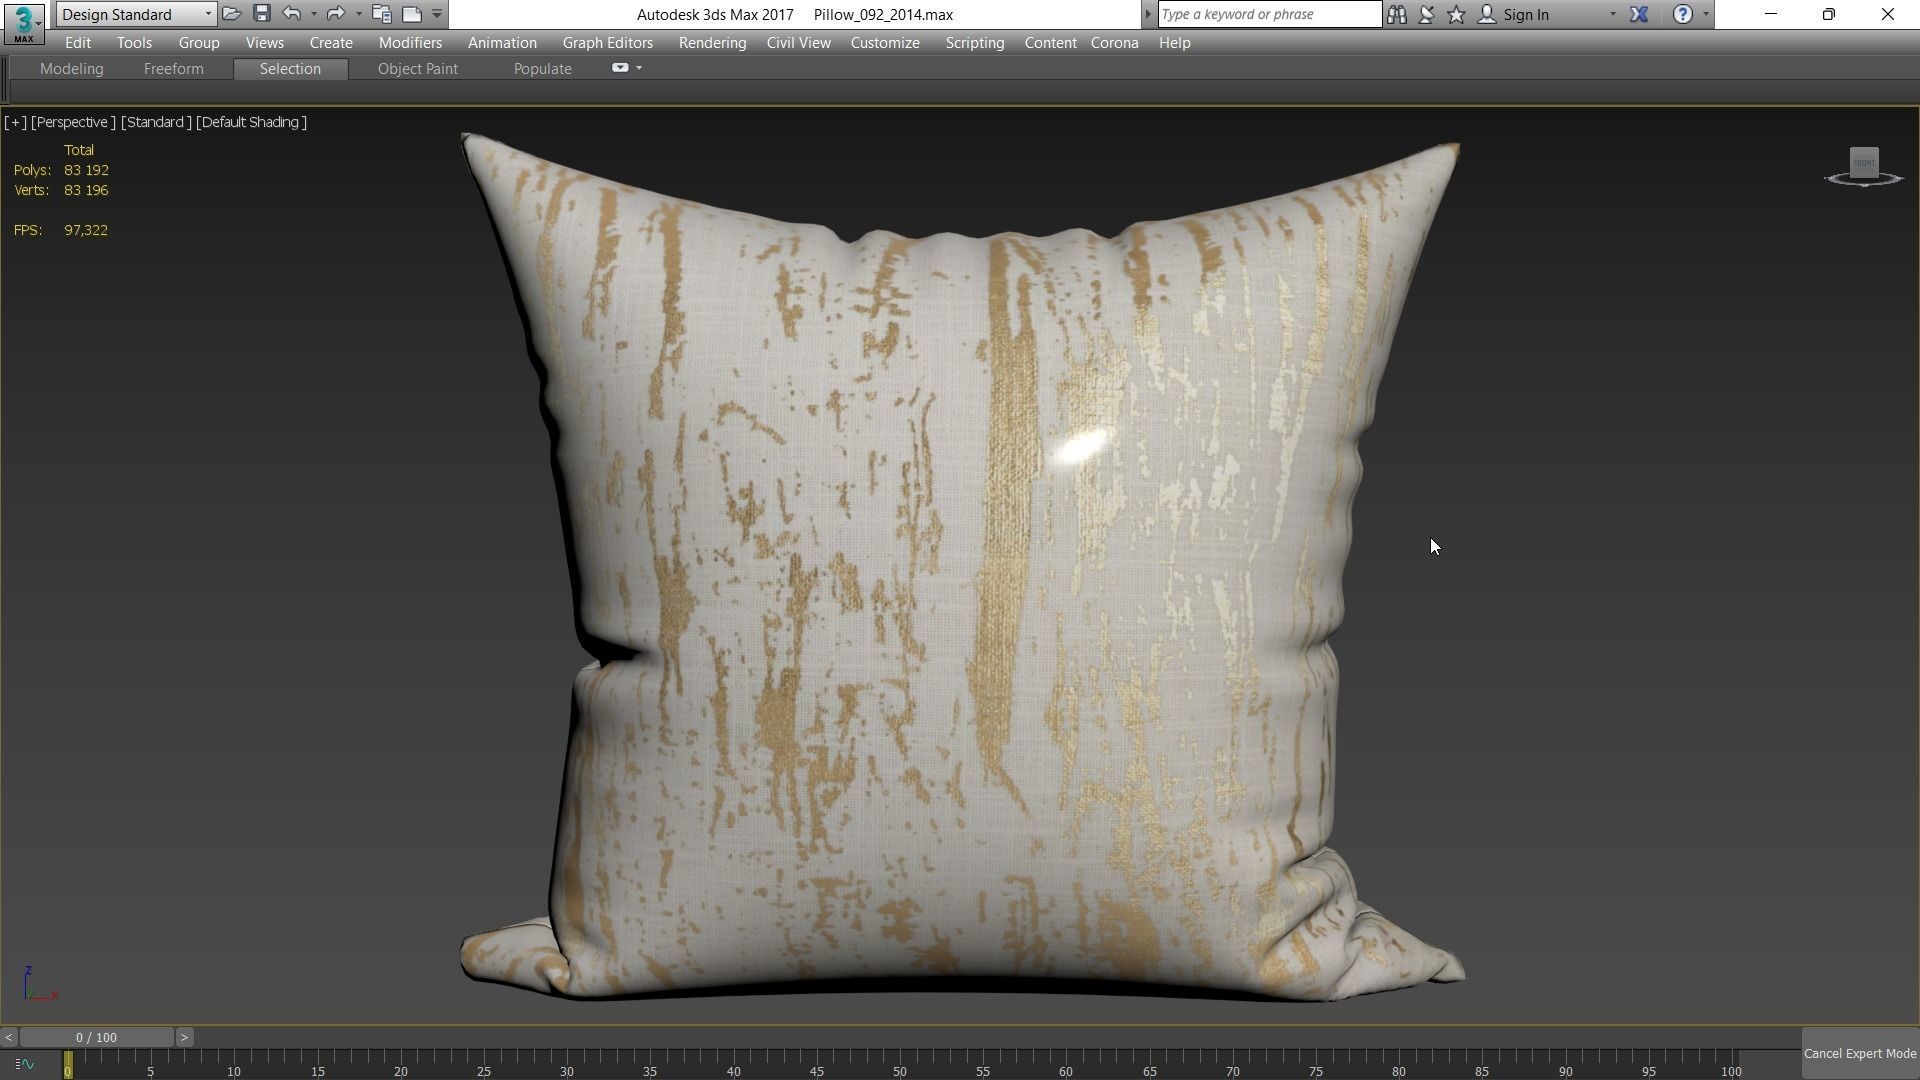Click the Sign In link
The image size is (1920, 1080).
[1526, 15]
